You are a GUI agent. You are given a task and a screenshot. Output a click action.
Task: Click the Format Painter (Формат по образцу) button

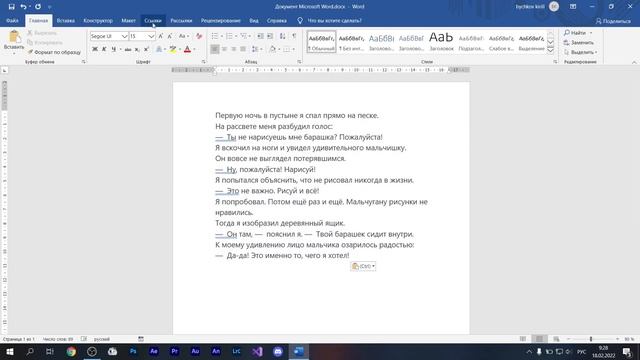tap(54, 52)
